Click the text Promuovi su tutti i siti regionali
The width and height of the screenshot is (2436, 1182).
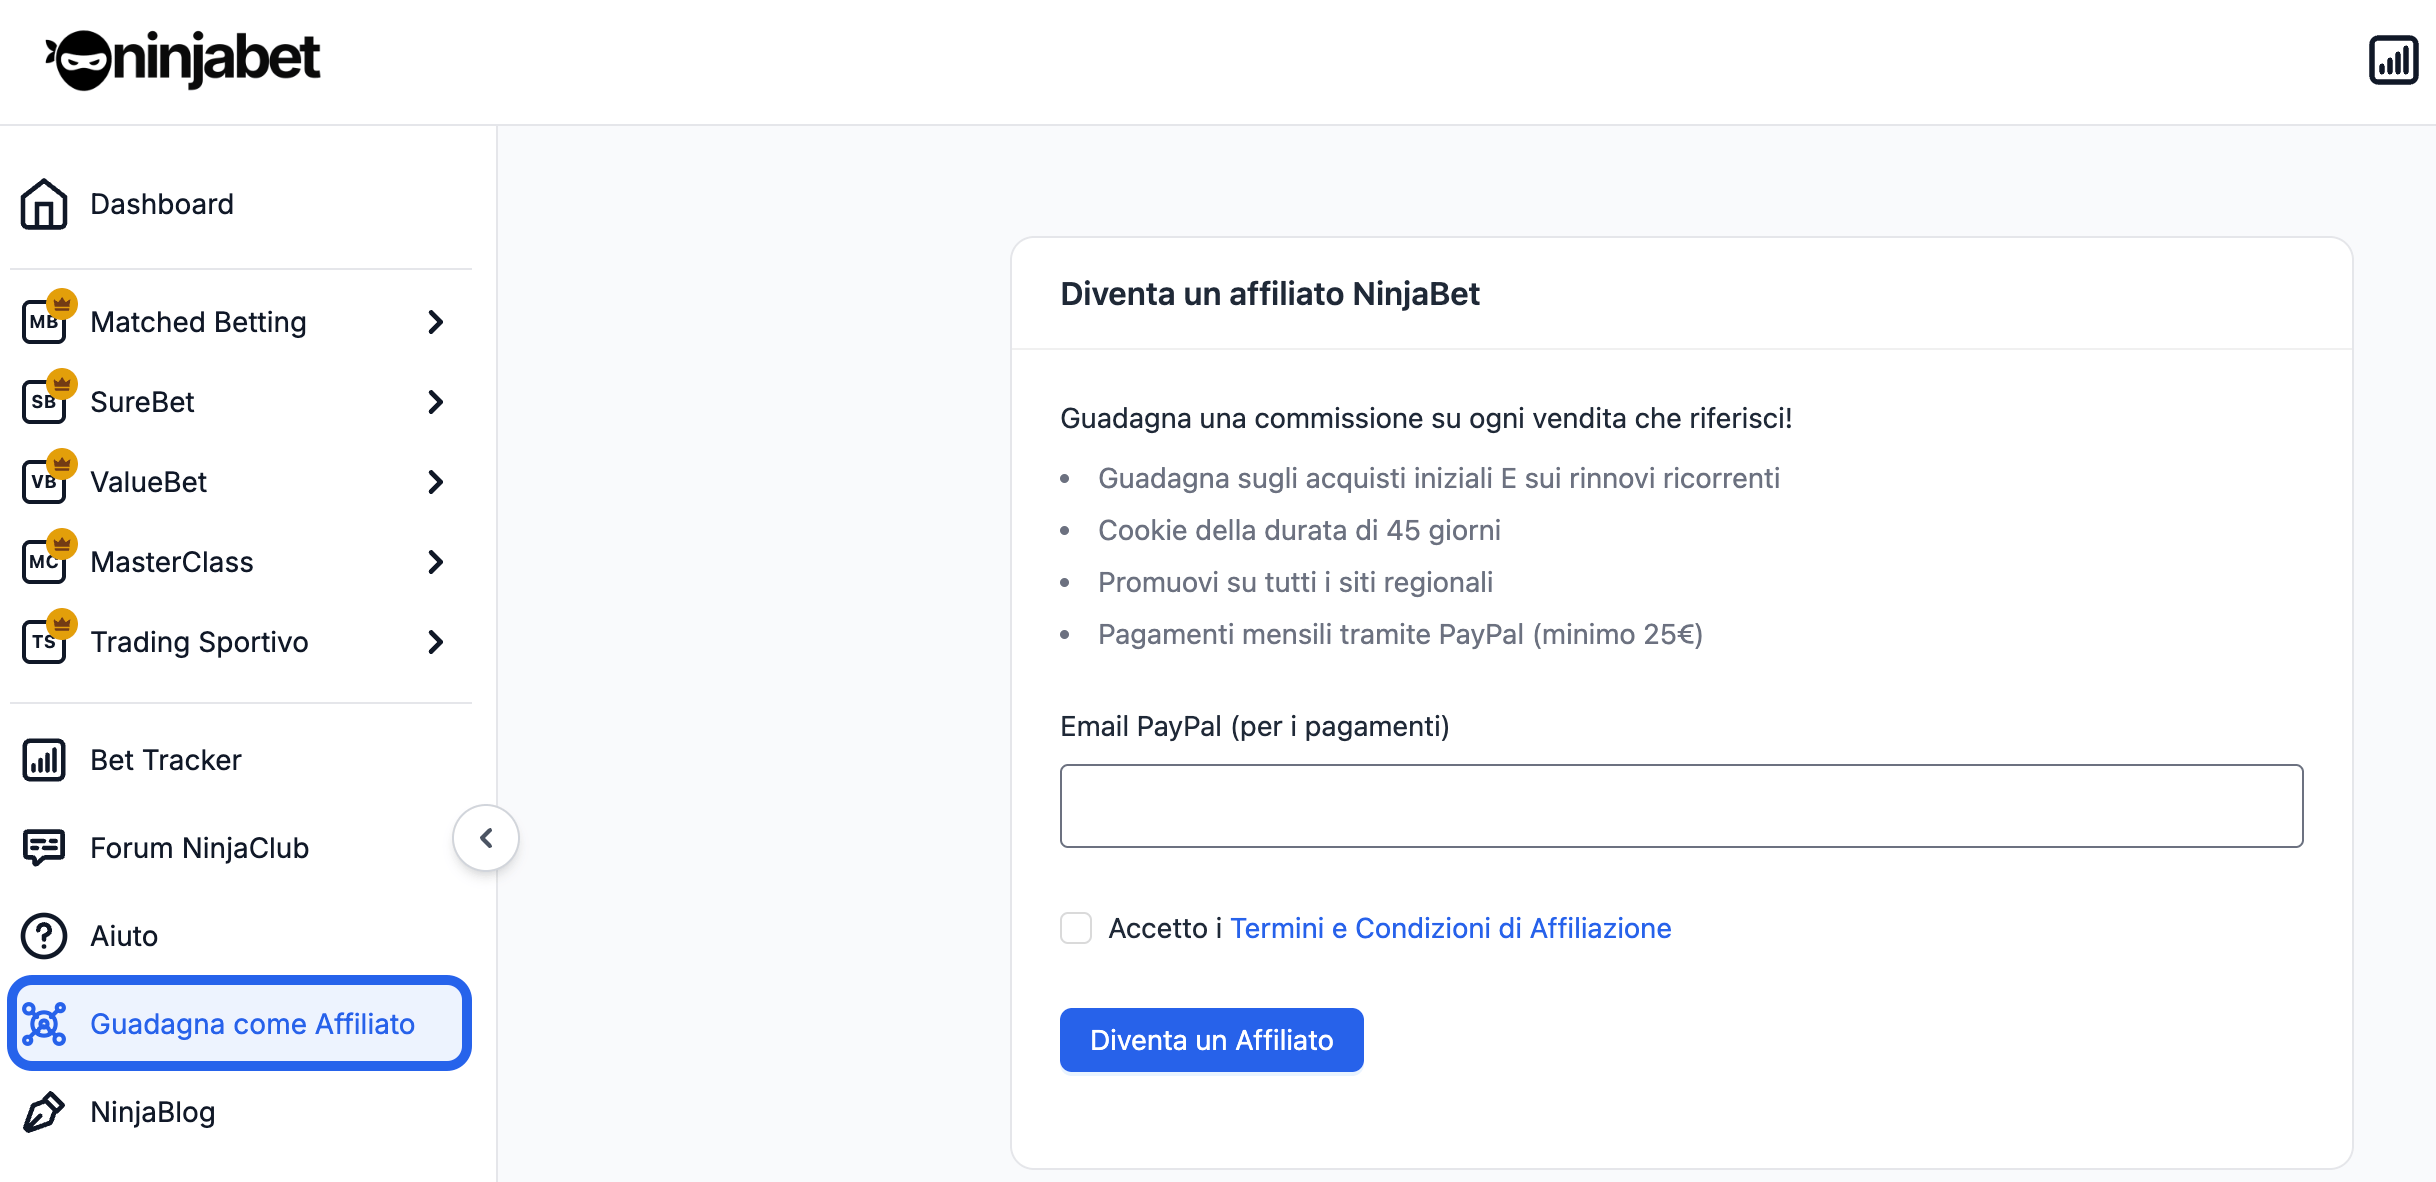point(1295,582)
